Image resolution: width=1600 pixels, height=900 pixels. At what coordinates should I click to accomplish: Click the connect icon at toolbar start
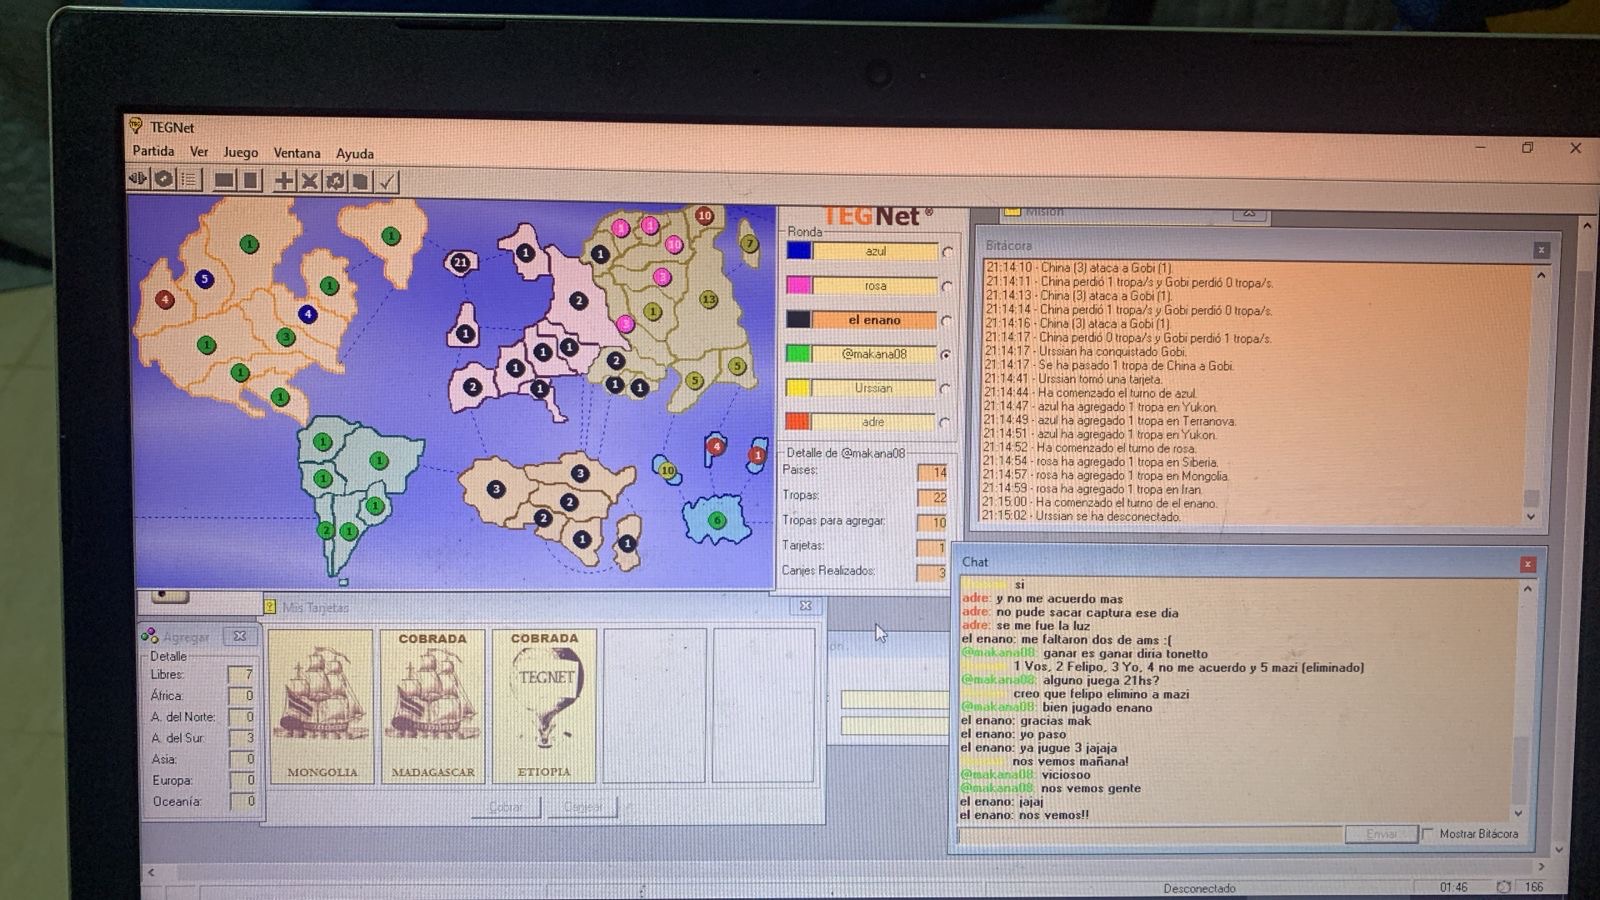pos(138,179)
